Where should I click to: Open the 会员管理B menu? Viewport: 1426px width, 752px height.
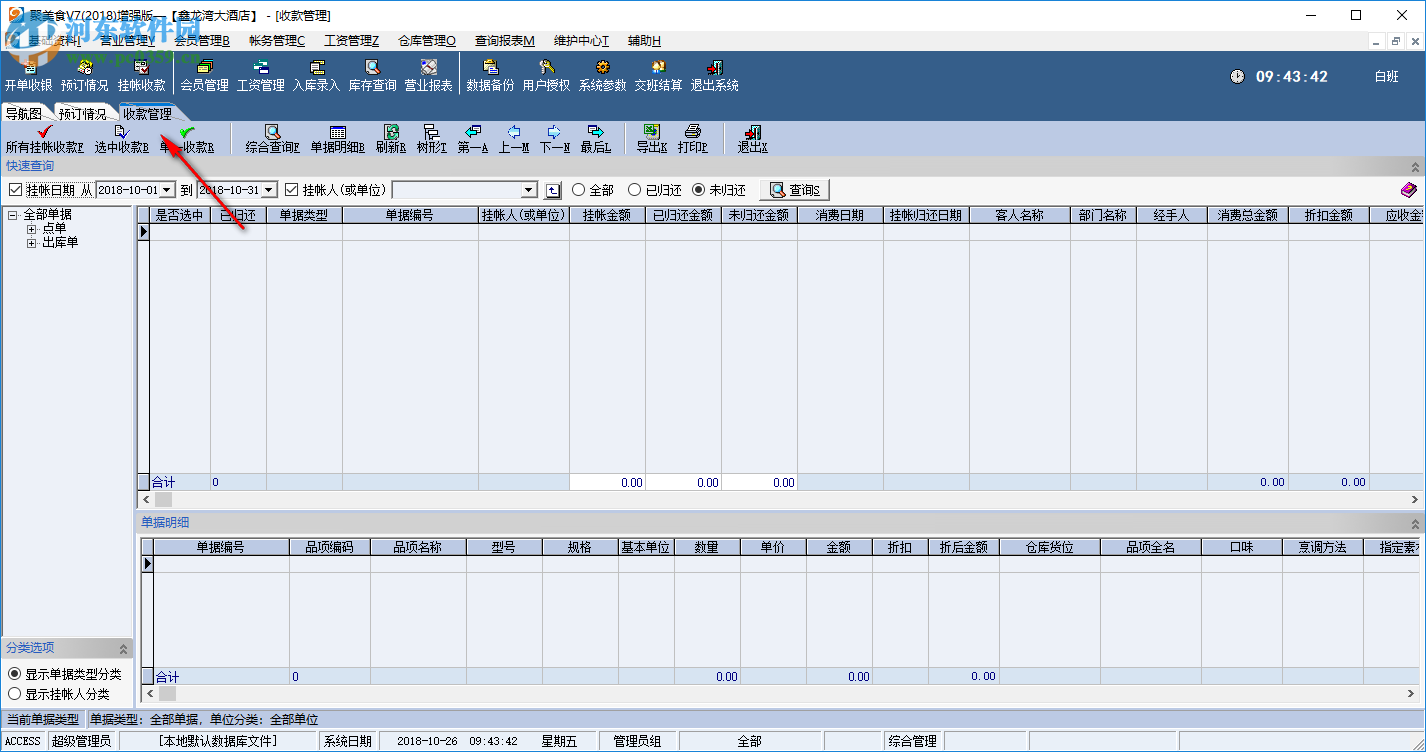[202, 41]
